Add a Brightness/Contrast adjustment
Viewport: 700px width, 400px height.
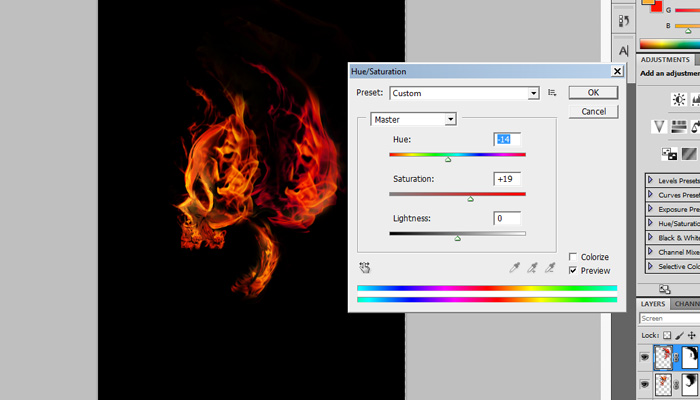pos(679,100)
